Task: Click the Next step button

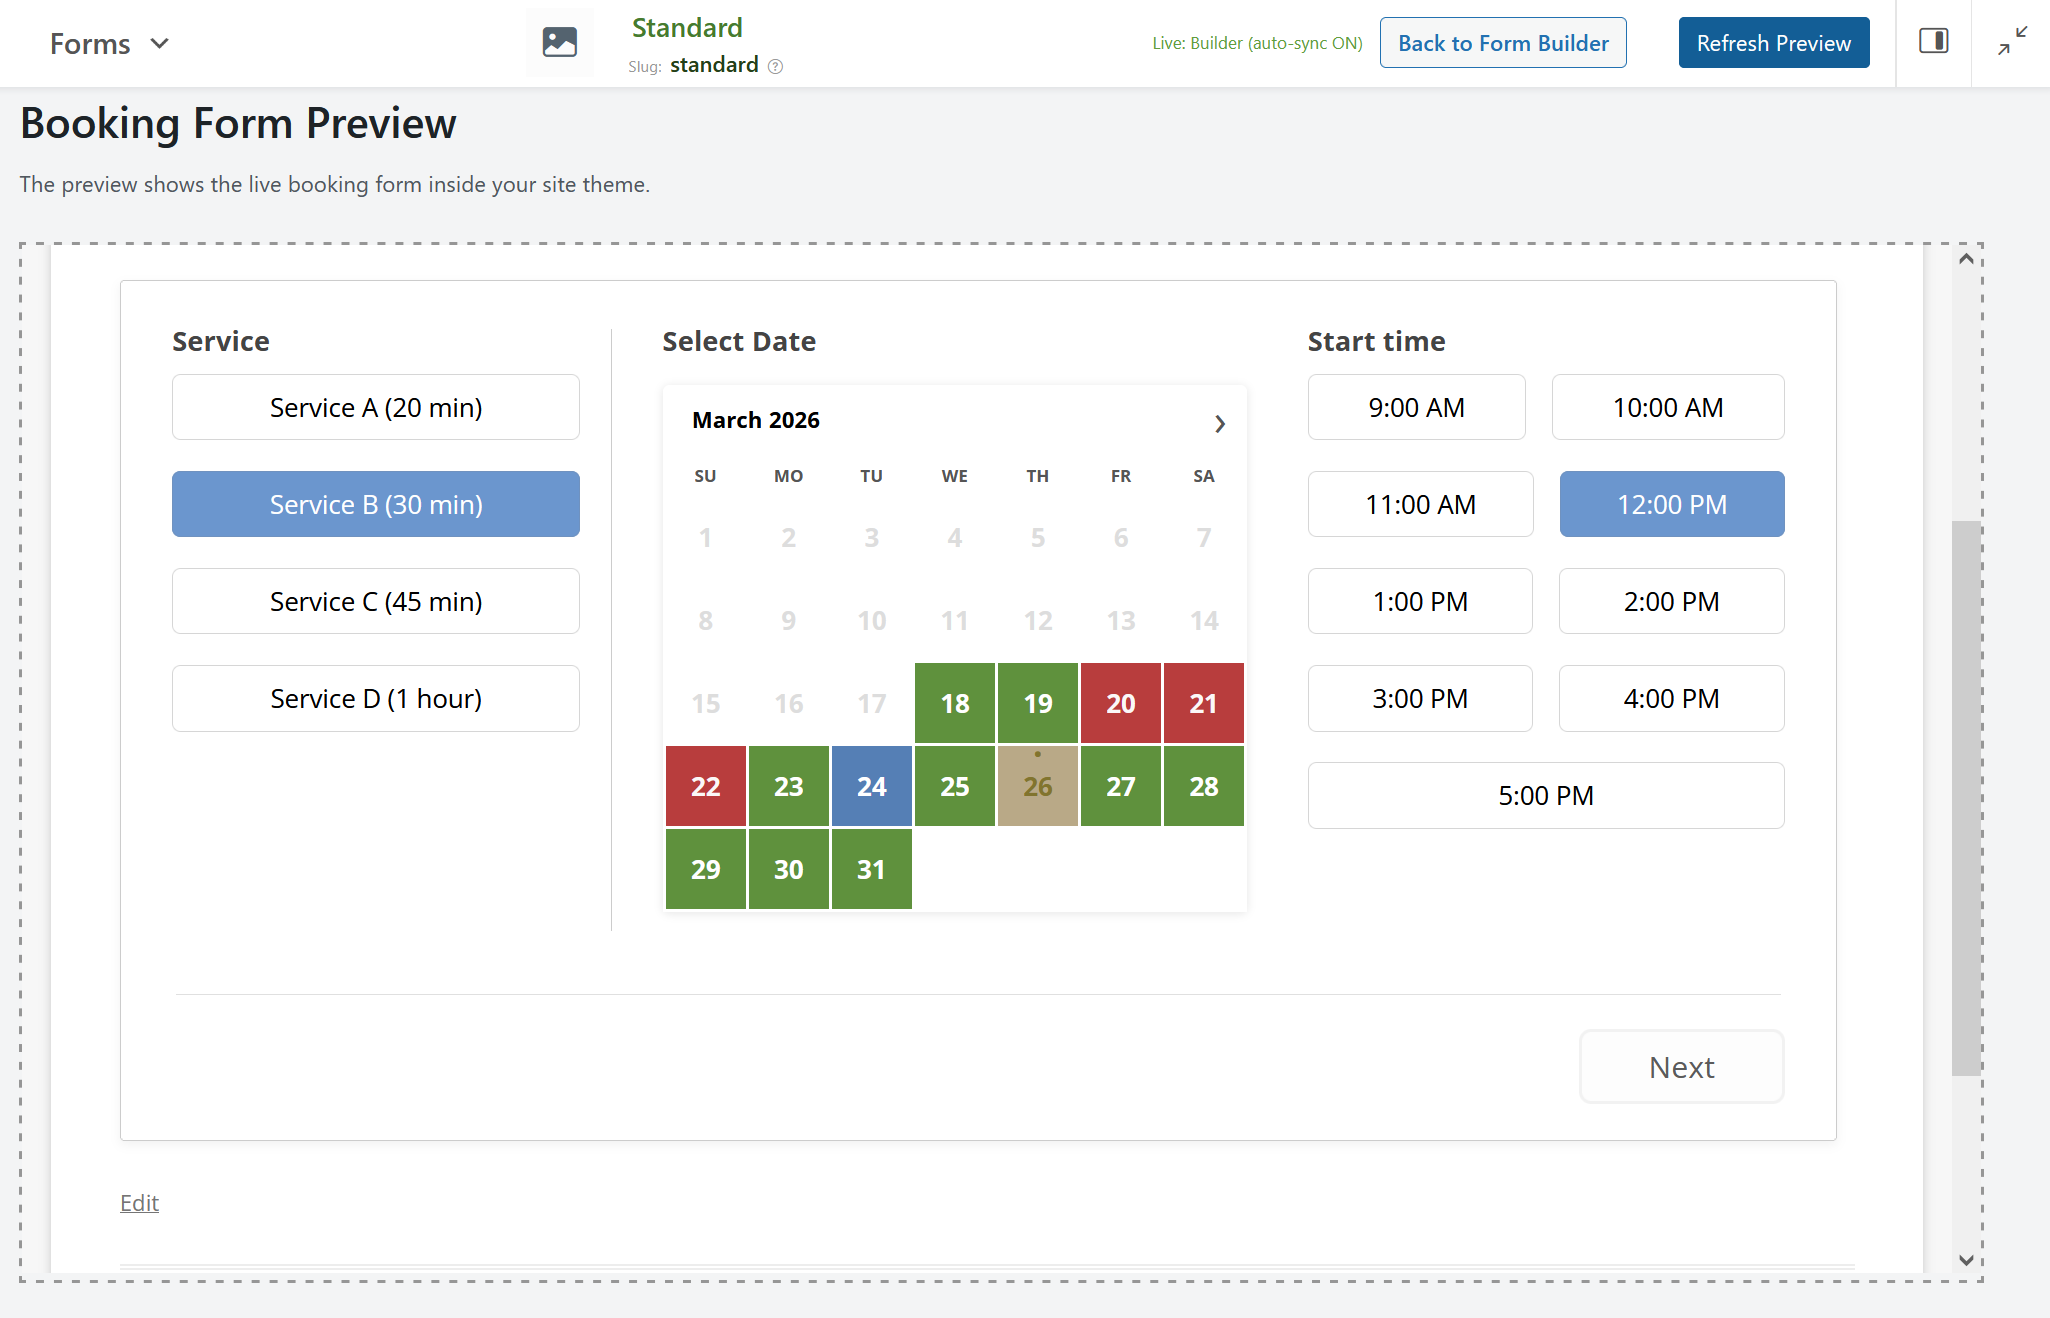Action: tap(1680, 1067)
